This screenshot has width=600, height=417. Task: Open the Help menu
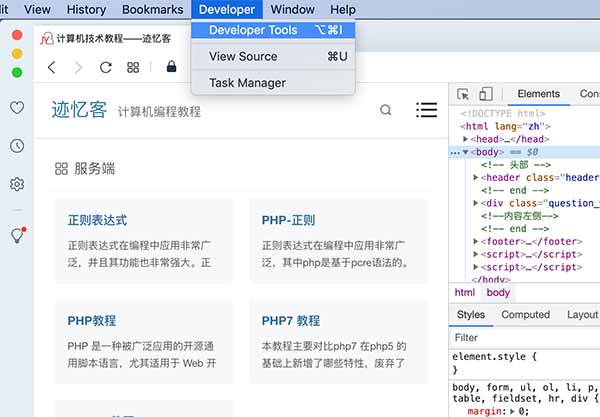343,9
